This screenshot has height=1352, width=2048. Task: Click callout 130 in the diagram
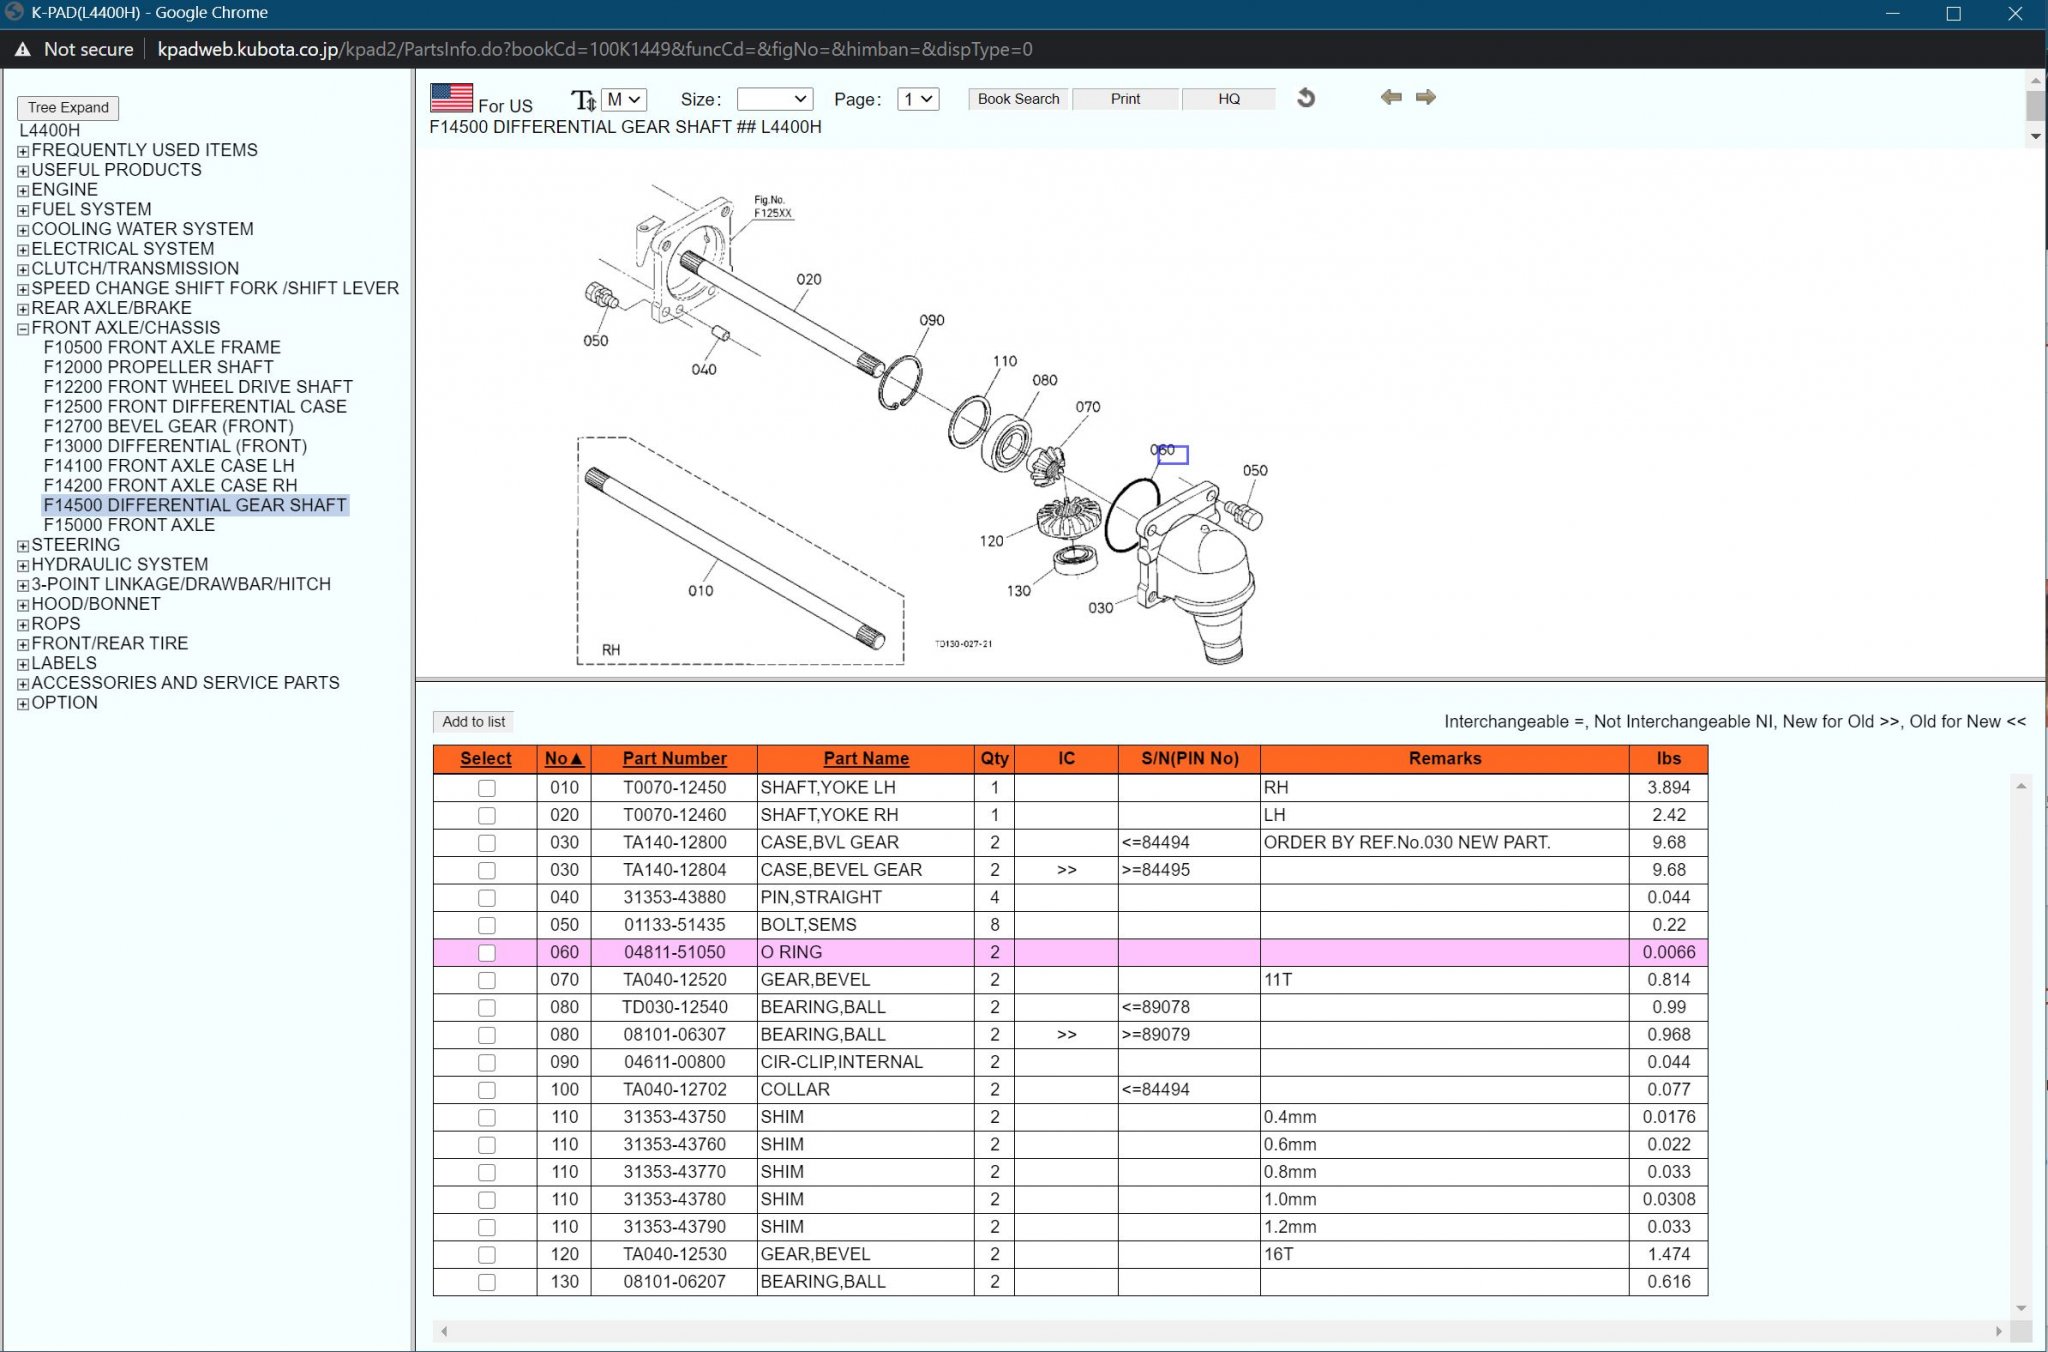coord(1018,591)
